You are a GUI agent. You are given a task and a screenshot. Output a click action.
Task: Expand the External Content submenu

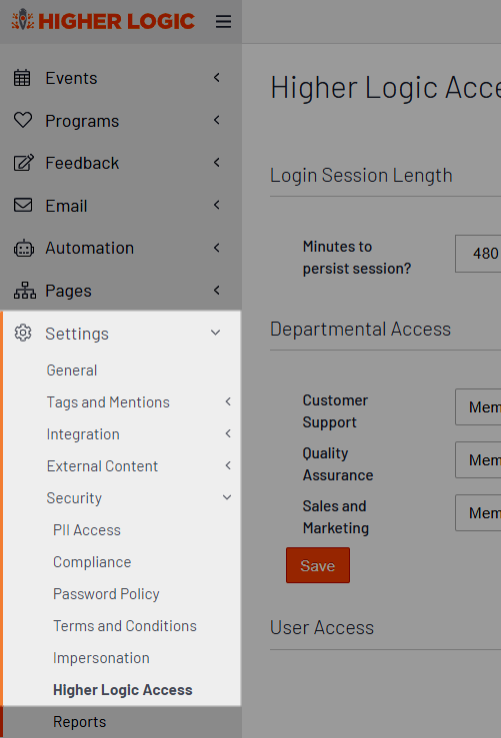pos(228,466)
